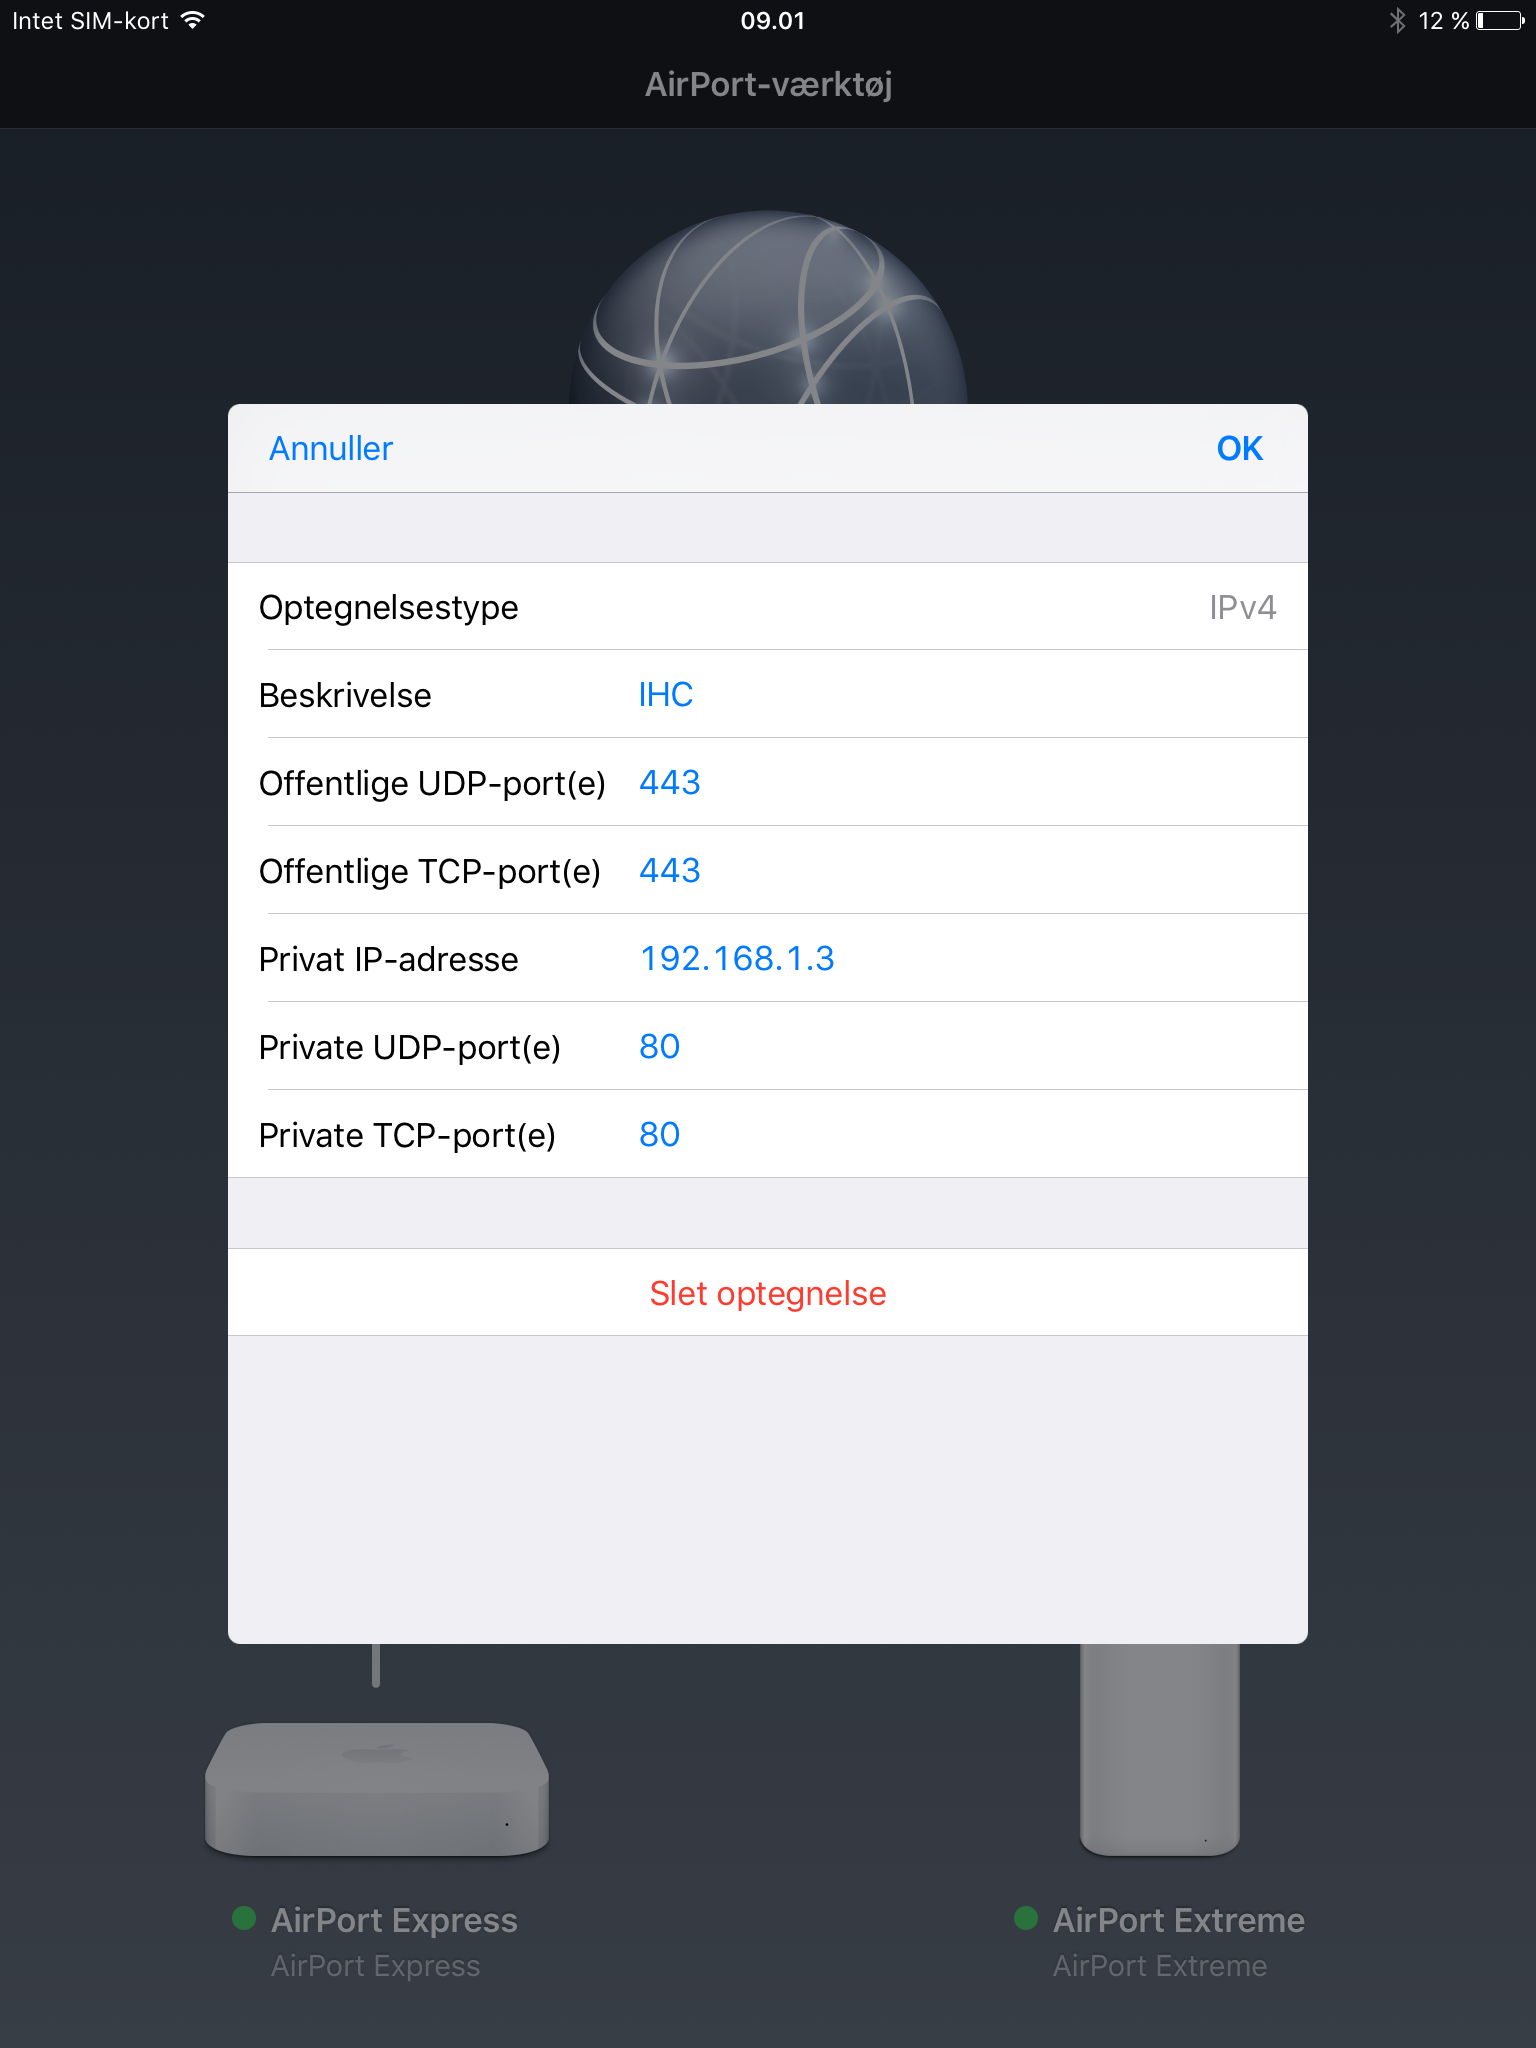The height and width of the screenshot is (2048, 1536).
Task: Tap the Wi-Fi signal icon
Action: pyautogui.click(x=193, y=20)
